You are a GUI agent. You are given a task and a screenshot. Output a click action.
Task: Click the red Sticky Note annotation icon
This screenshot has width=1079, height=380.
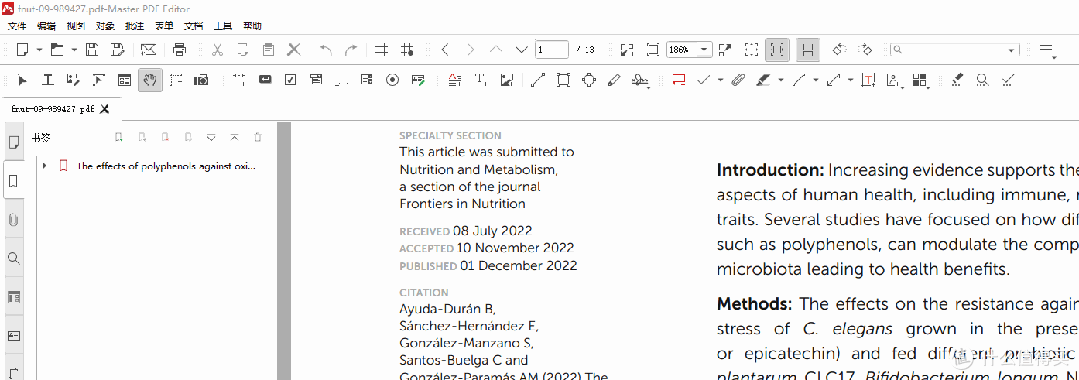click(679, 81)
